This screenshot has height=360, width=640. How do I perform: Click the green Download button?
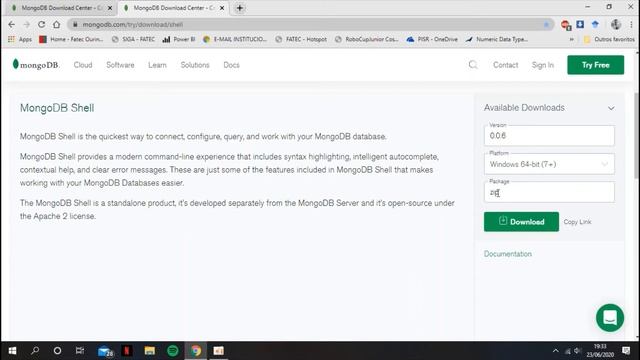(521, 222)
